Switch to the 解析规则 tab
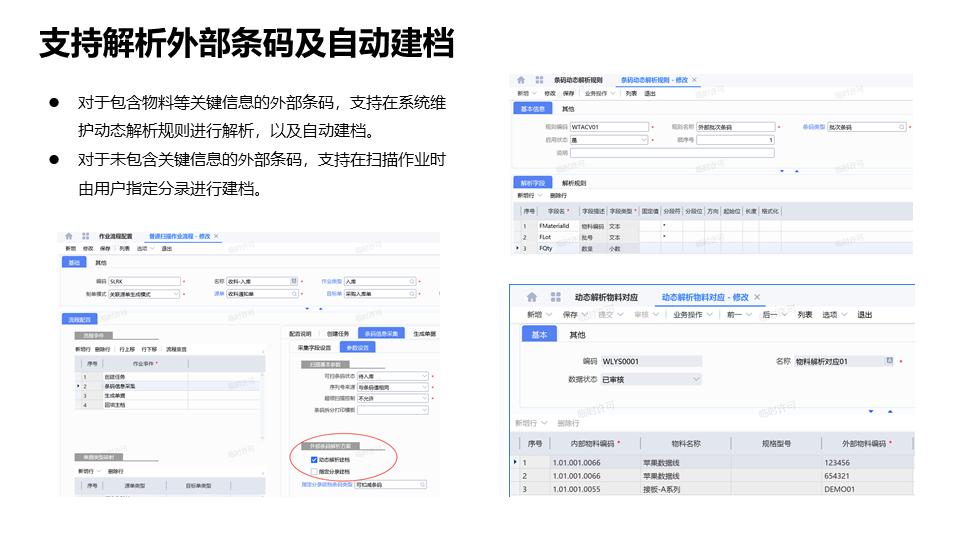Image resolution: width=960 pixels, height=540 pixels. pyautogui.click(x=574, y=183)
